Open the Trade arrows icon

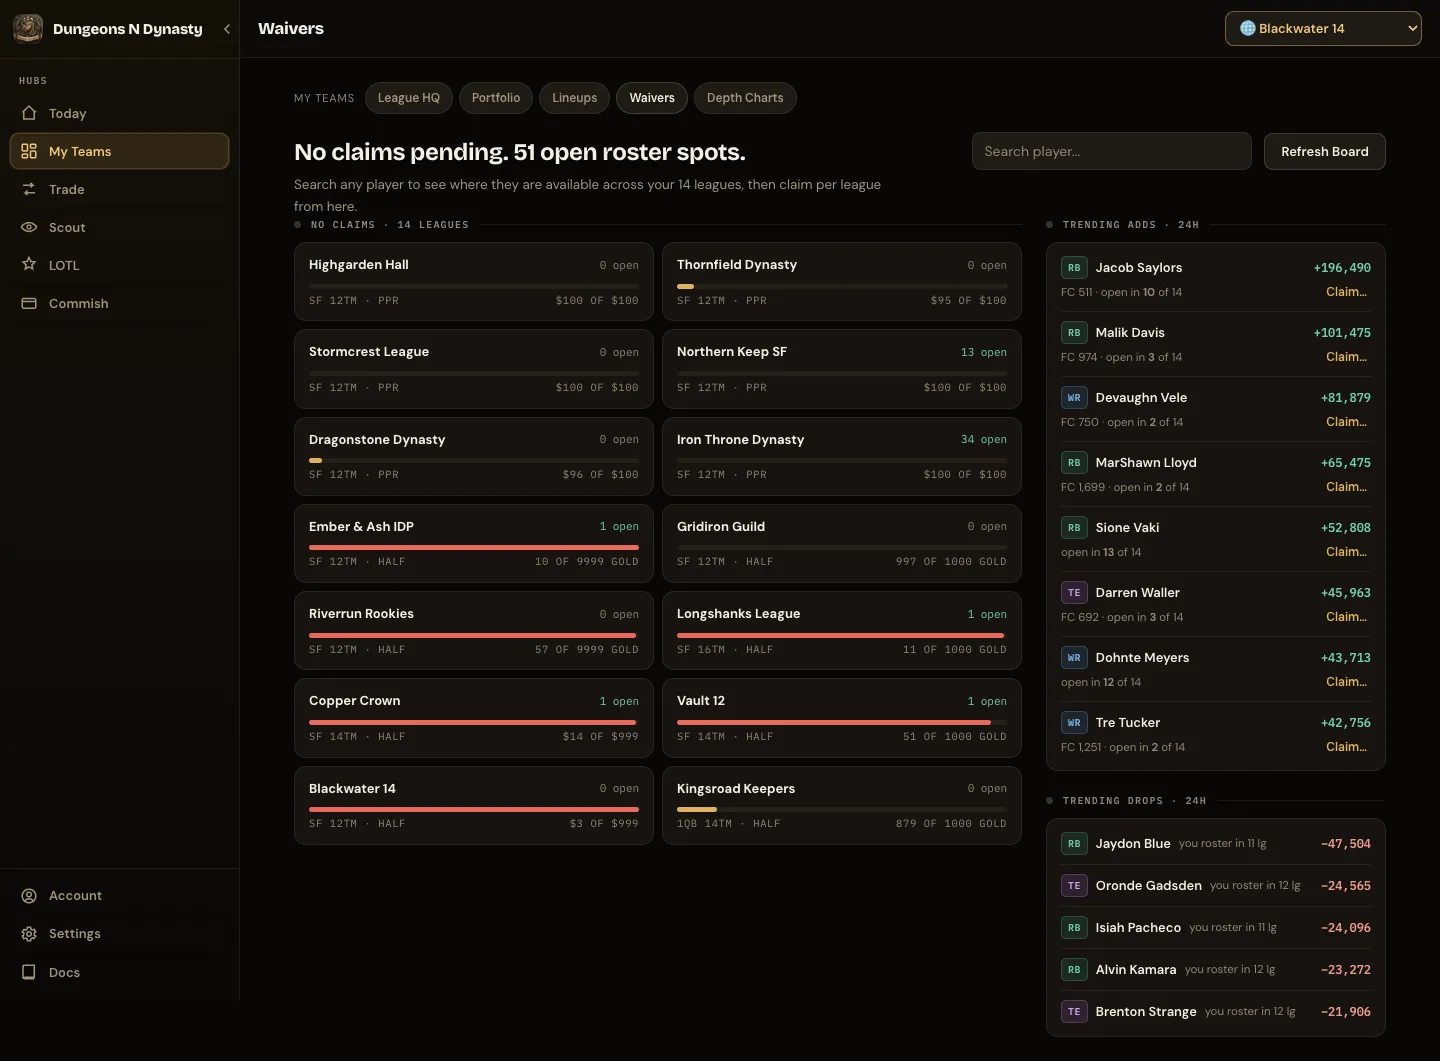[x=29, y=189]
